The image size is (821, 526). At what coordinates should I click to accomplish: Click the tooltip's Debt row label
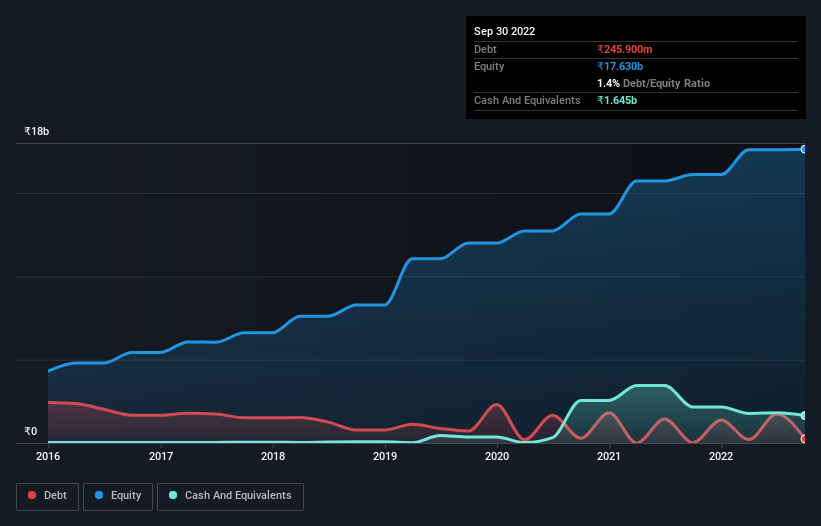(x=485, y=49)
